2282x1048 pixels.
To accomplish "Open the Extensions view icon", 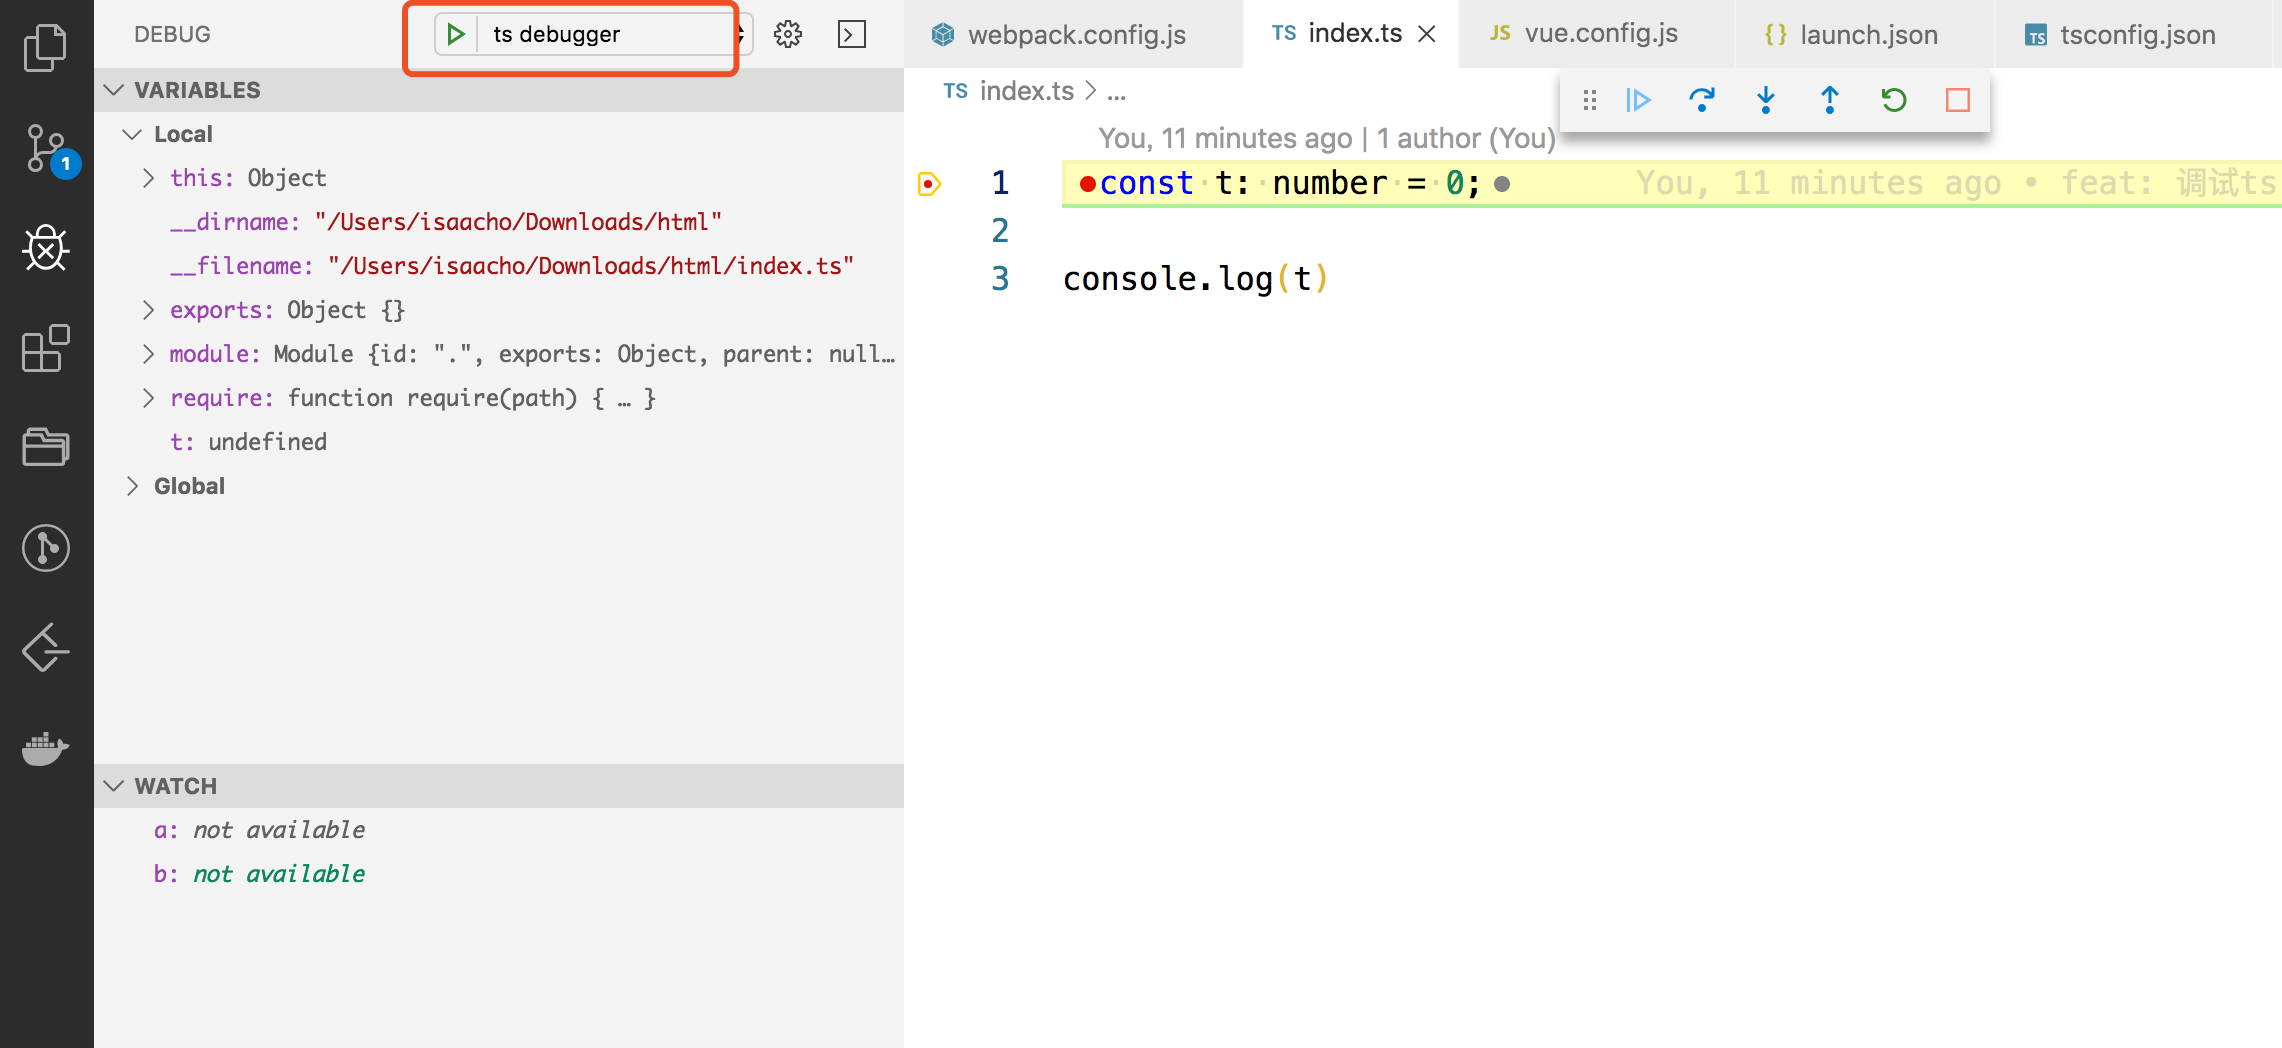I will pos(46,348).
